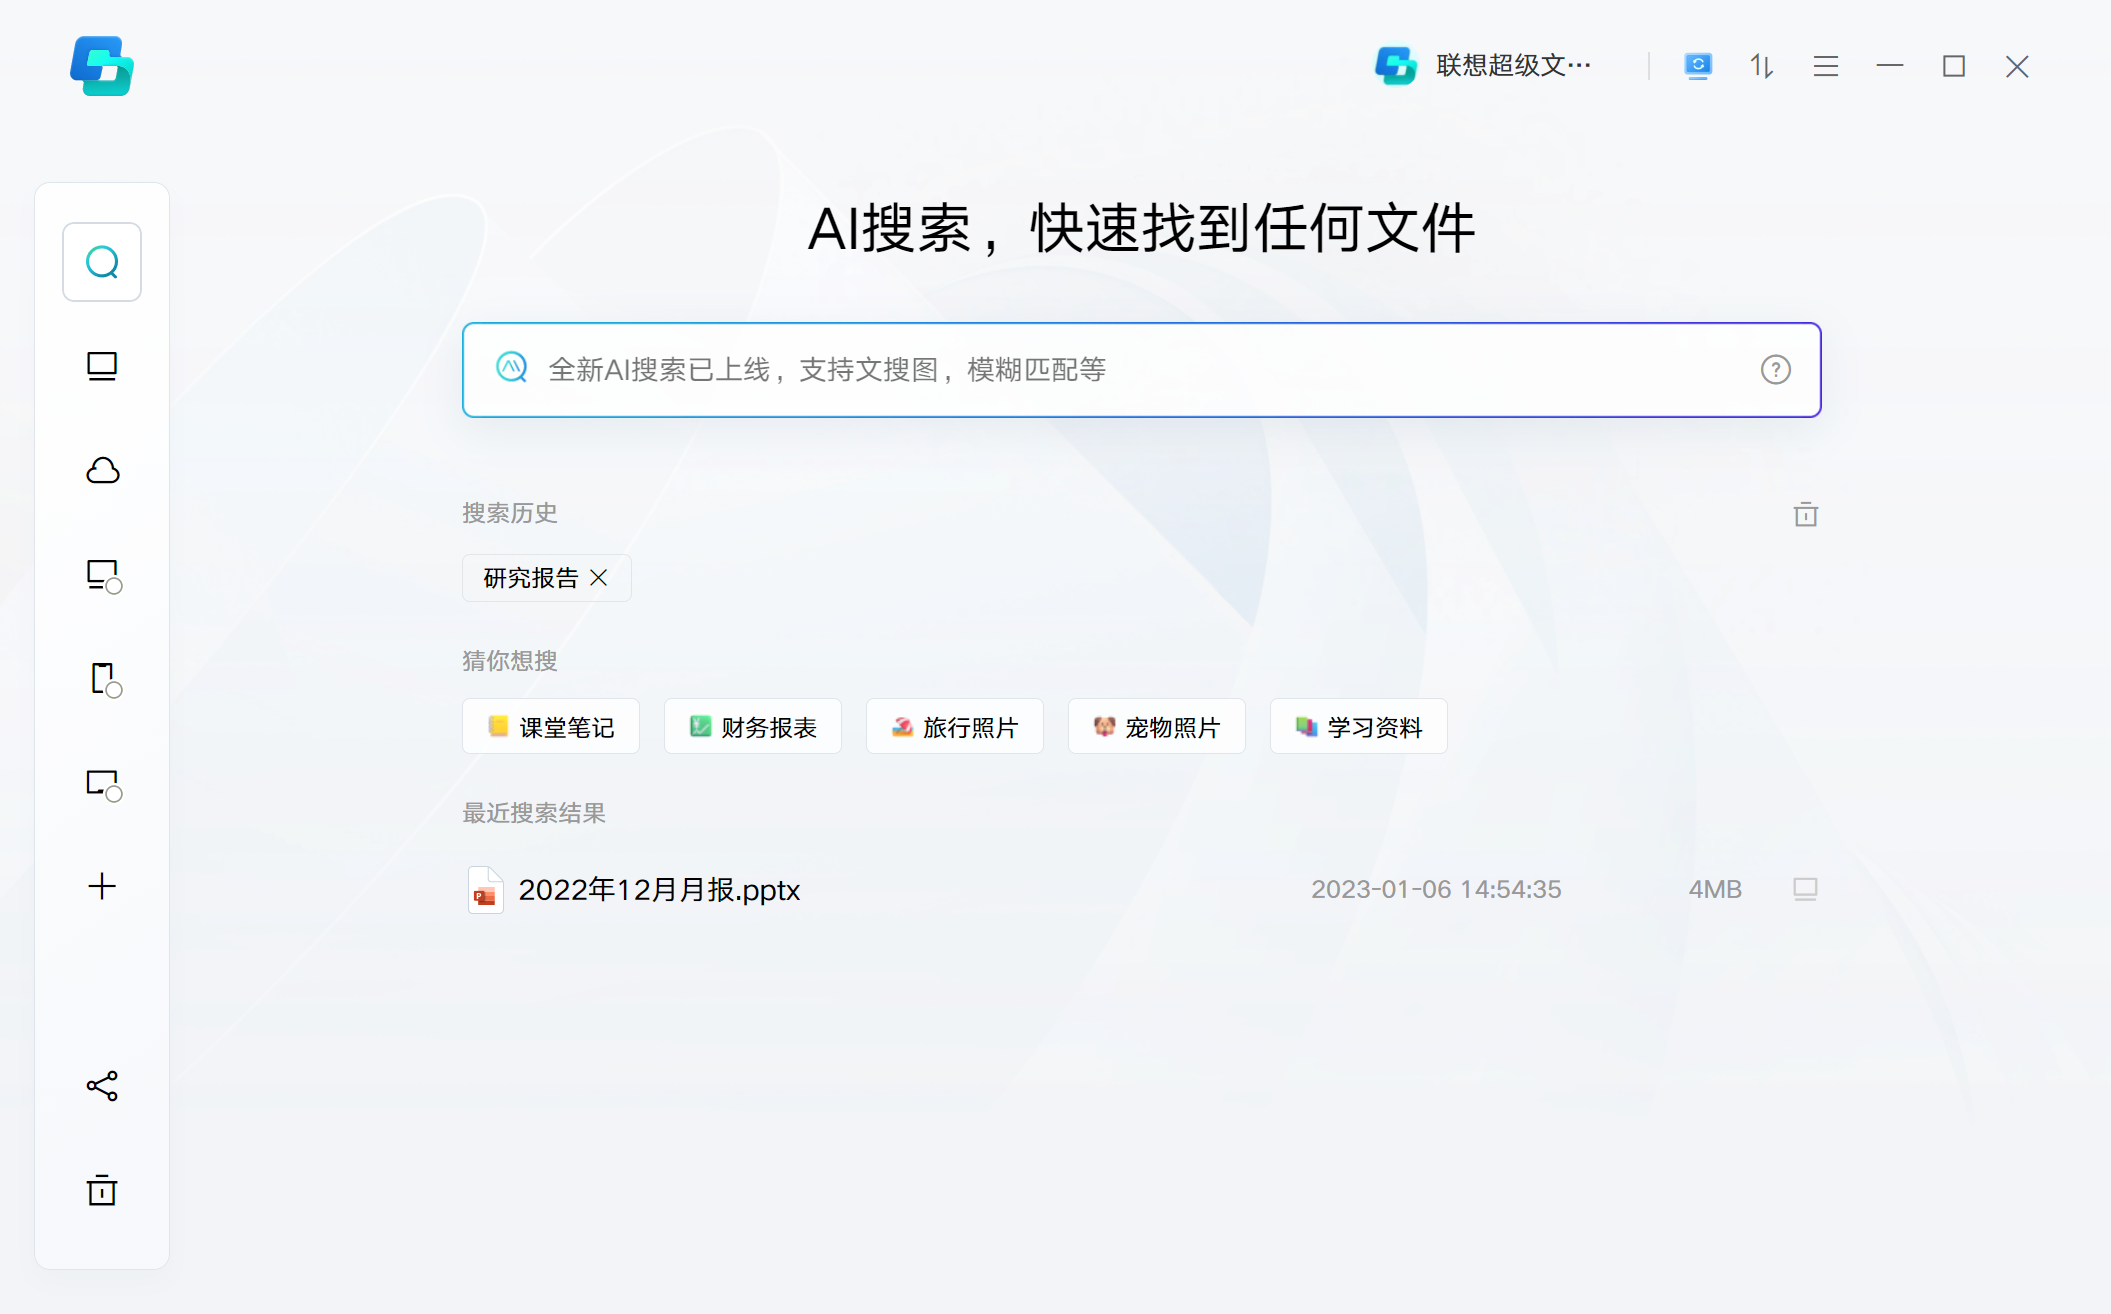Open the share panel in the sidebar
Viewport: 2111px width, 1314px height.
point(101,1087)
